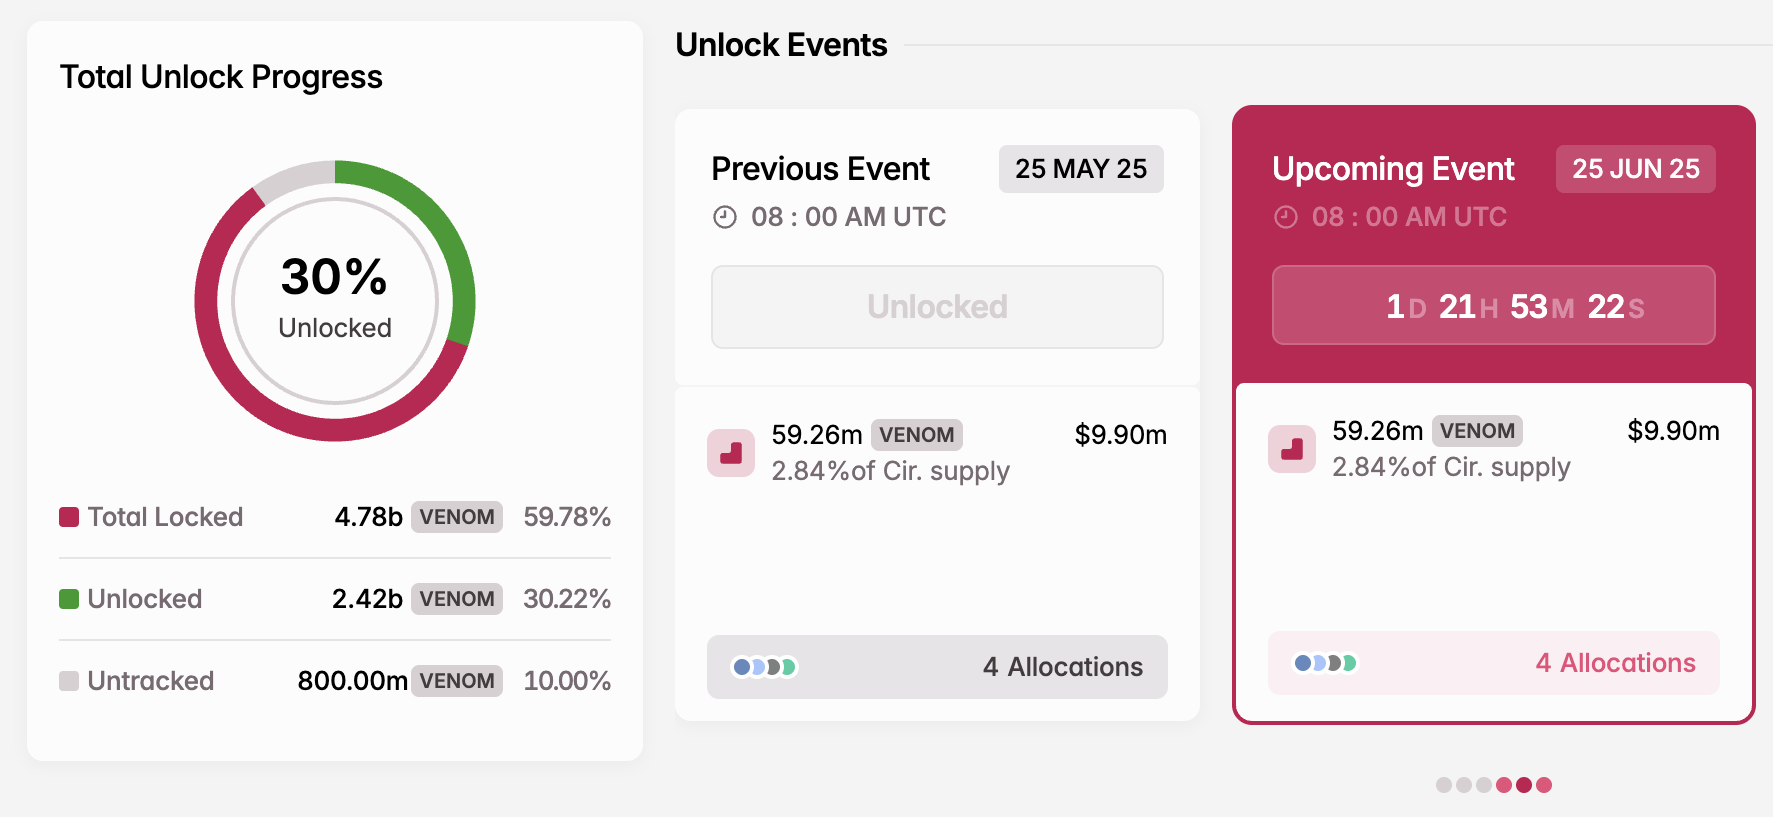Click the VENOM badge beside 4.78b
Image resolution: width=1773 pixels, height=817 pixels.
[x=456, y=517]
